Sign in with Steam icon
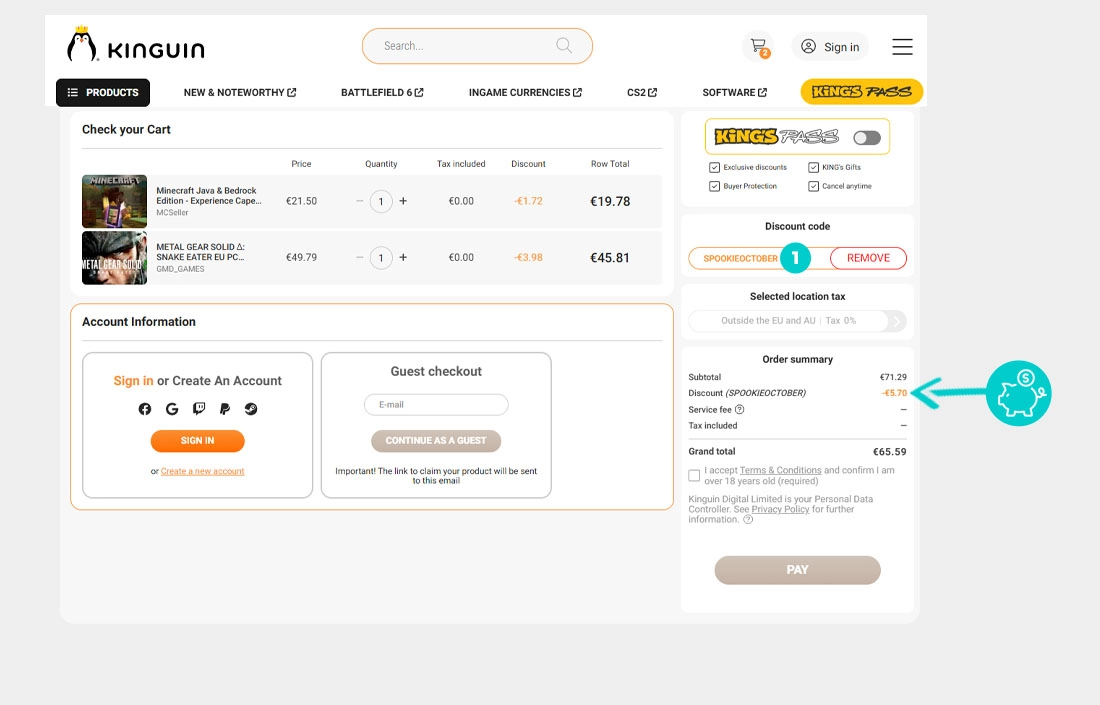This screenshot has height=705, width=1100. (x=251, y=409)
